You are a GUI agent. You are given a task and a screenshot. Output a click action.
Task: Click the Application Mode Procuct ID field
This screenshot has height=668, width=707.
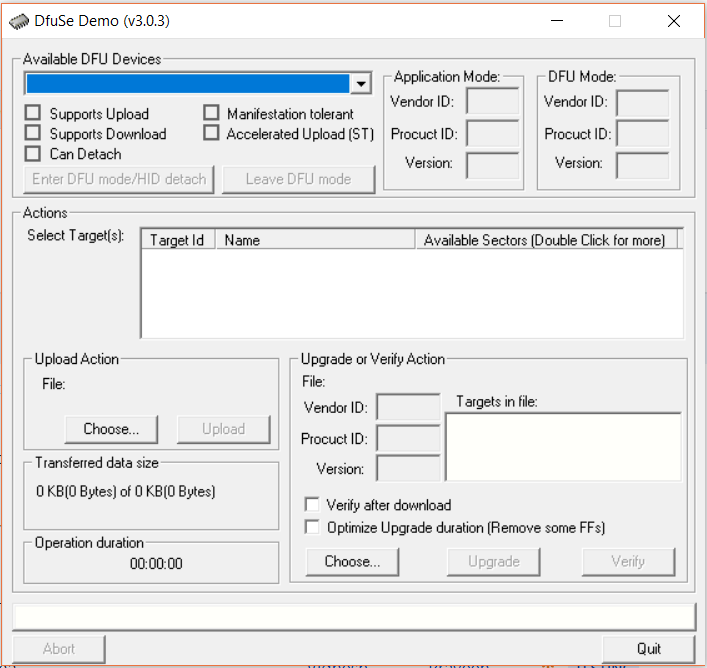pyautogui.click(x=492, y=133)
